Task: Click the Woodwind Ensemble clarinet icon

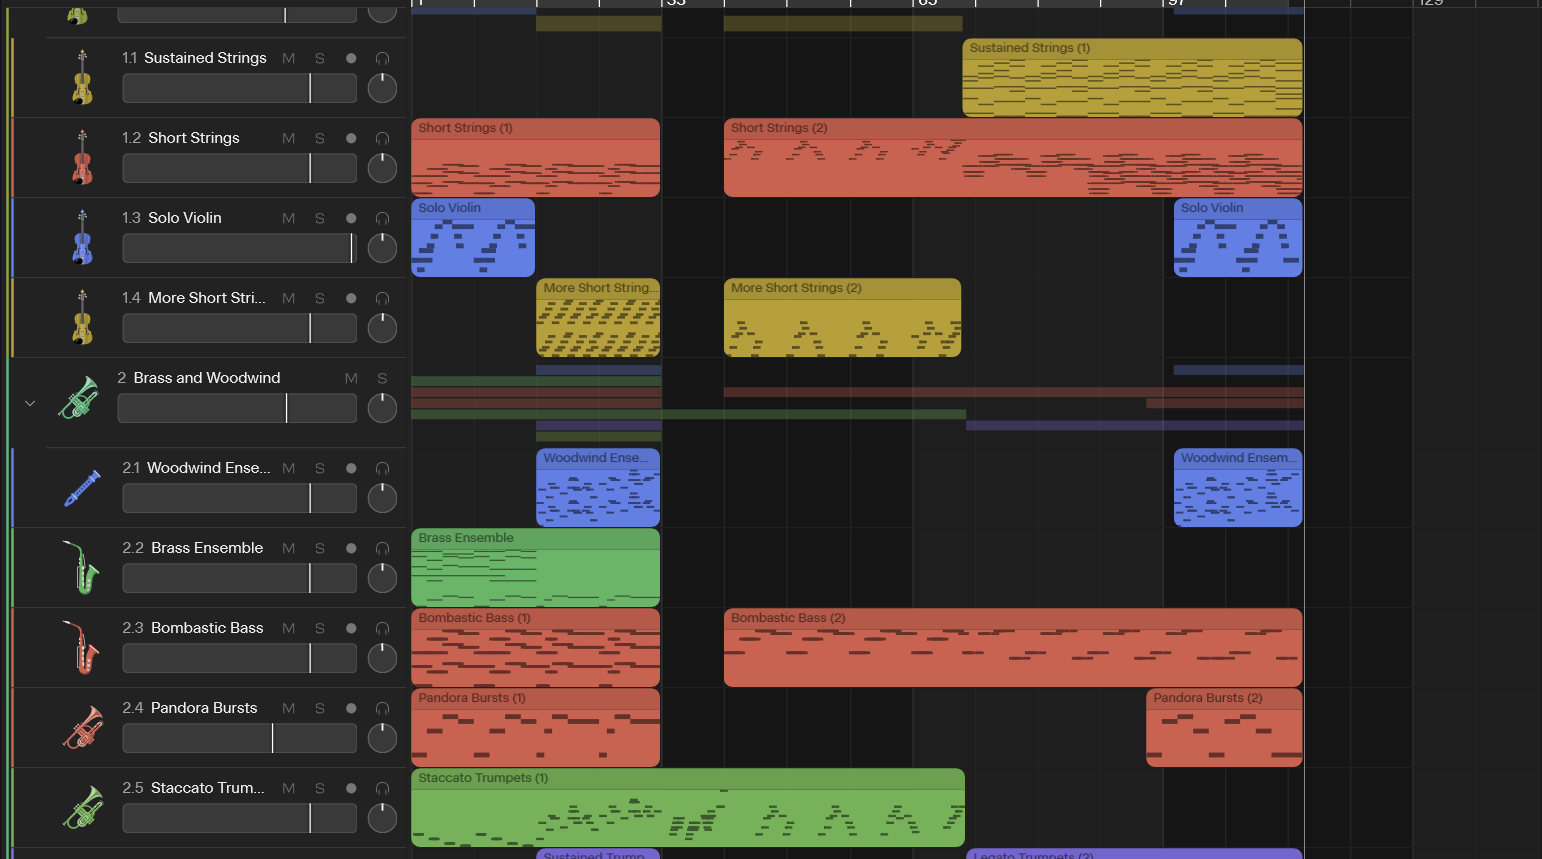Action: pyautogui.click(x=82, y=488)
